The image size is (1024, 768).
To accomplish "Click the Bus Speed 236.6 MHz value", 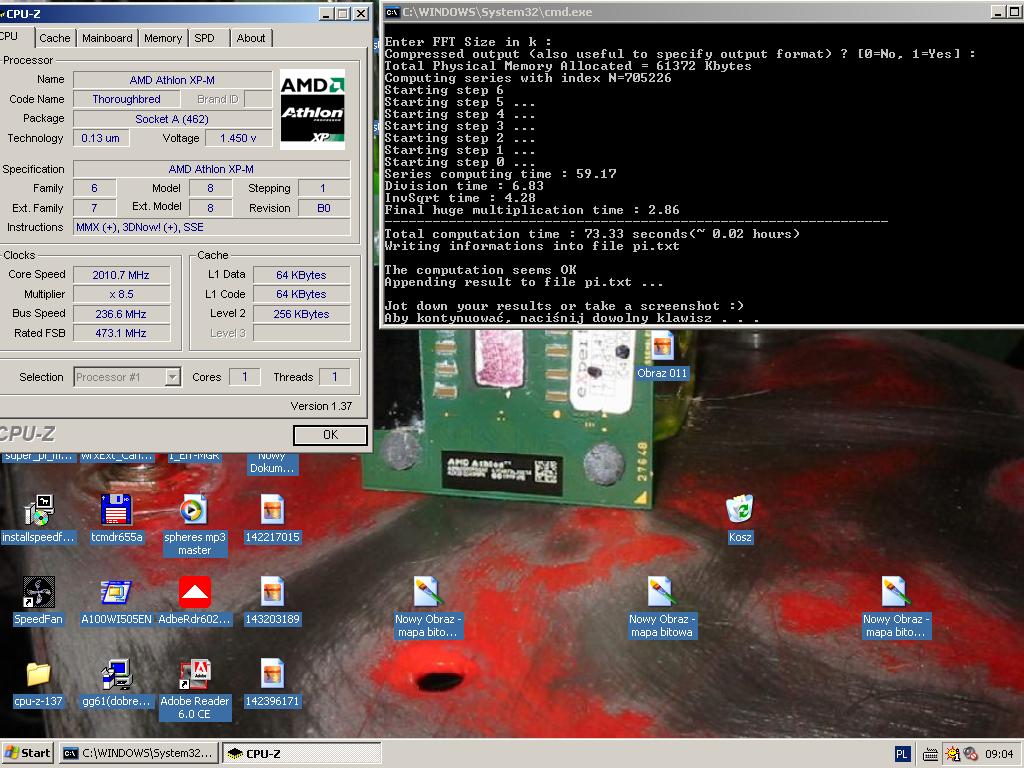I will click(121, 314).
